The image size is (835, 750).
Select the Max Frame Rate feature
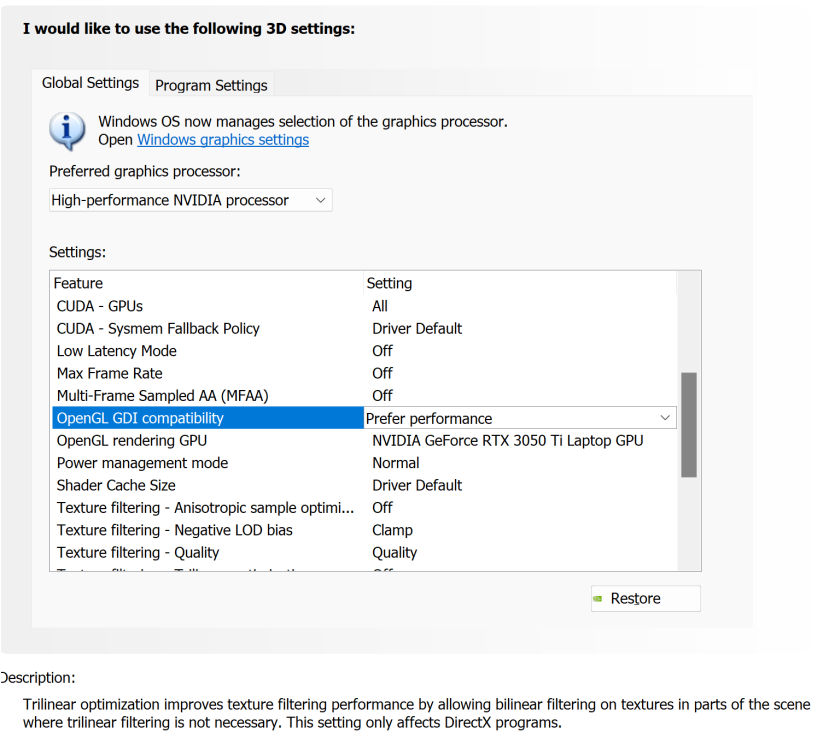point(110,373)
